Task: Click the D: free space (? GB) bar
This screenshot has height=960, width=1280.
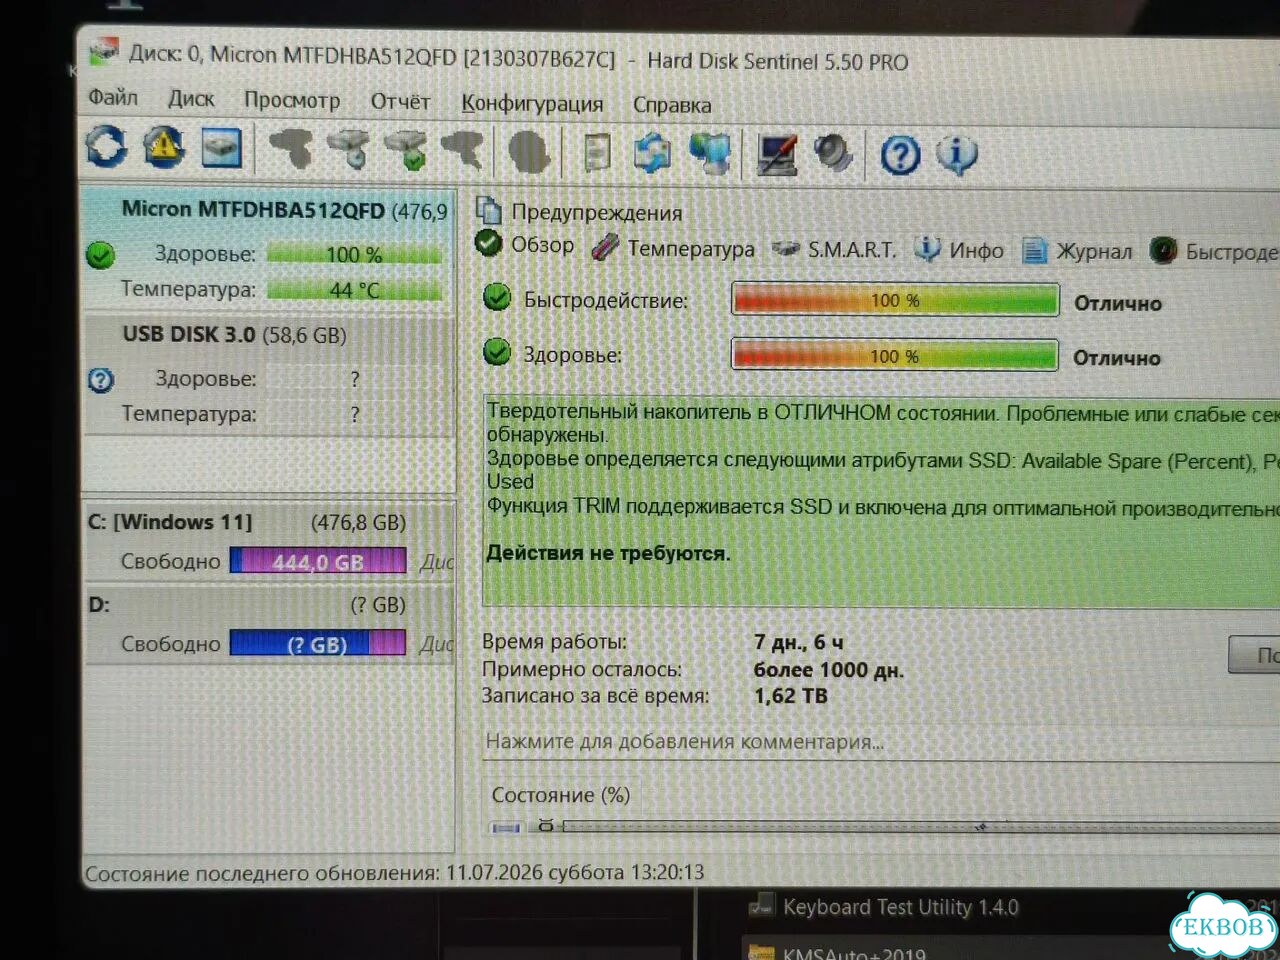Action: (x=318, y=643)
